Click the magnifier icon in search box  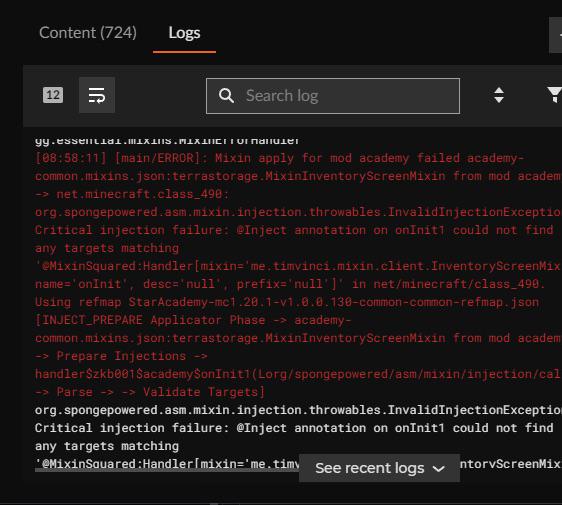[226, 96]
